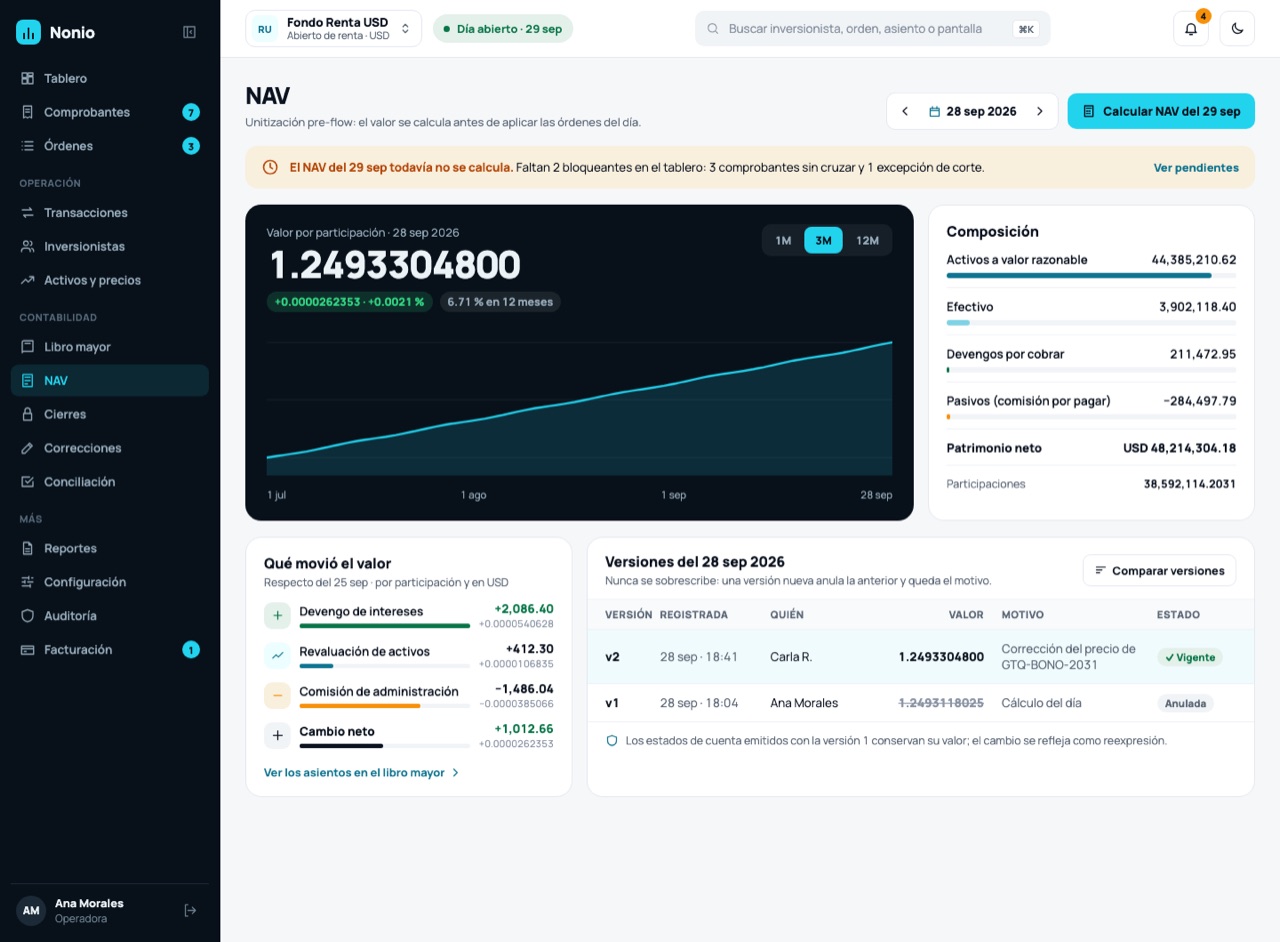Screen dimensions: 1280x942
Task: Open Conciliación in sidebar
Action: 110,482
